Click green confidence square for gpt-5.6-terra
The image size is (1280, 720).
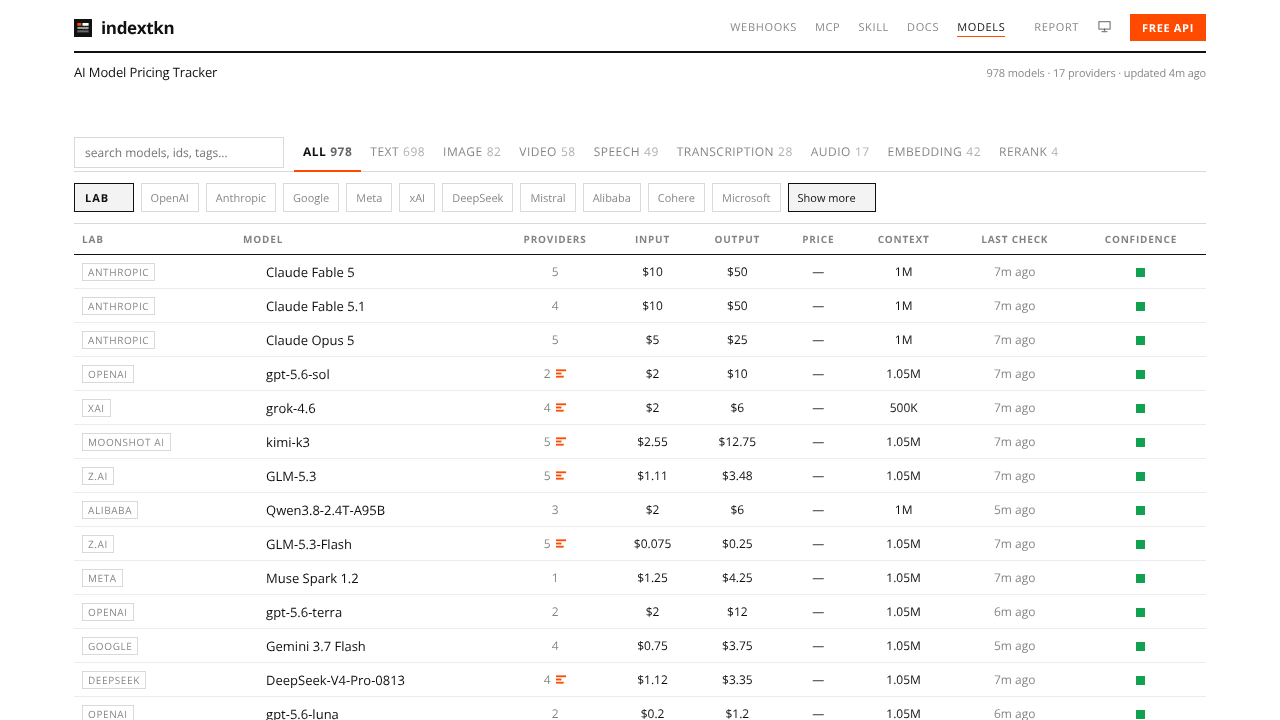coord(1140,612)
